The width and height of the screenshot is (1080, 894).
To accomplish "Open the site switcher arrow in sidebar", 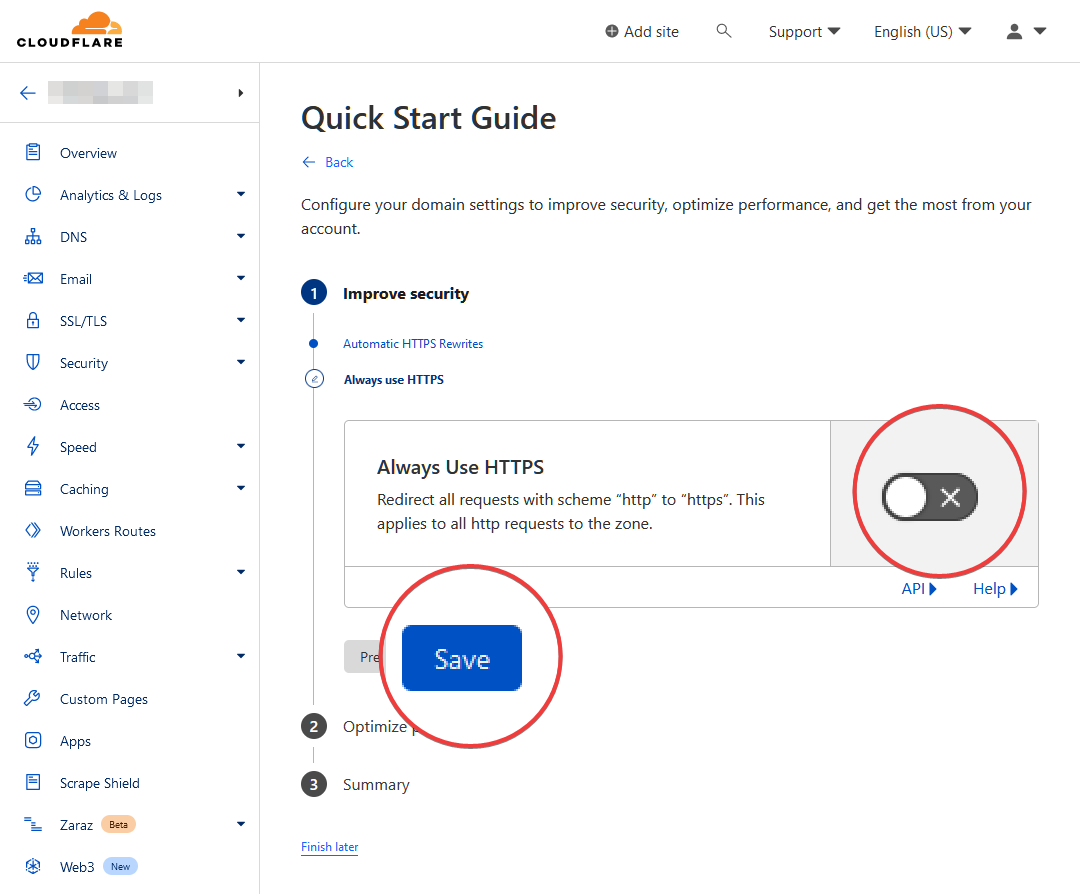I will point(240,93).
